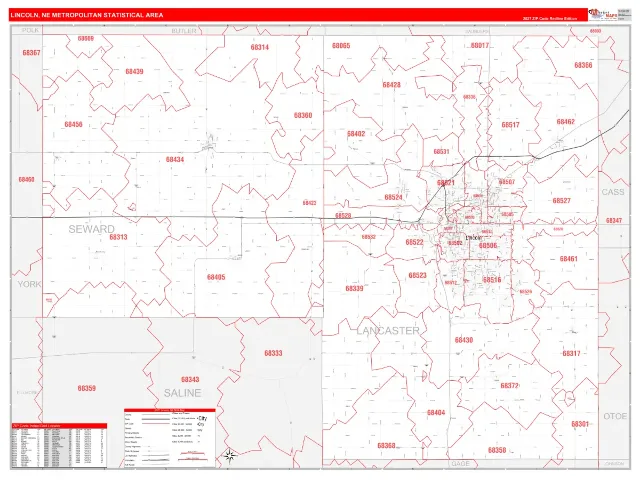Click the 68430 ZIP label
Screen dimensions: 640x480
pyautogui.click(x=464, y=340)
